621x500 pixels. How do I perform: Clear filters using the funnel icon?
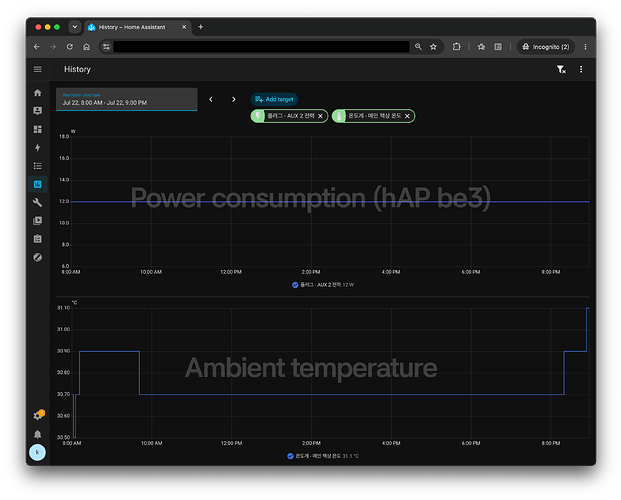(x=561, y=70)
